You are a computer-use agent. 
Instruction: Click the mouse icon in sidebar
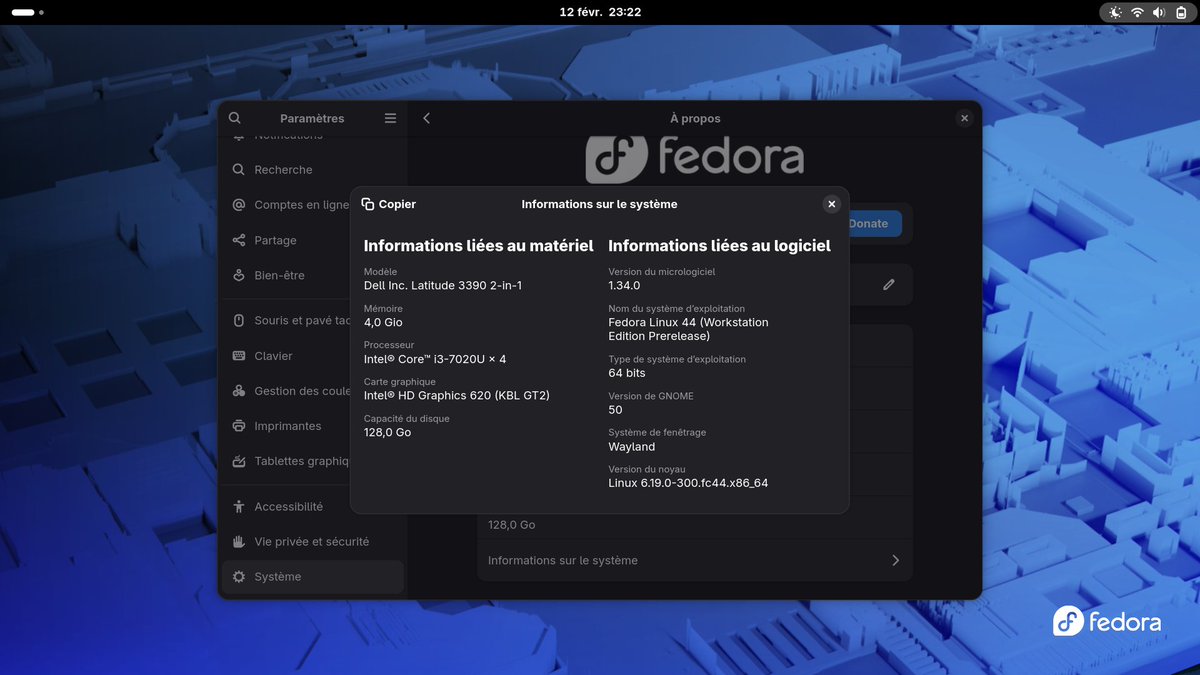tap(239, 321)
